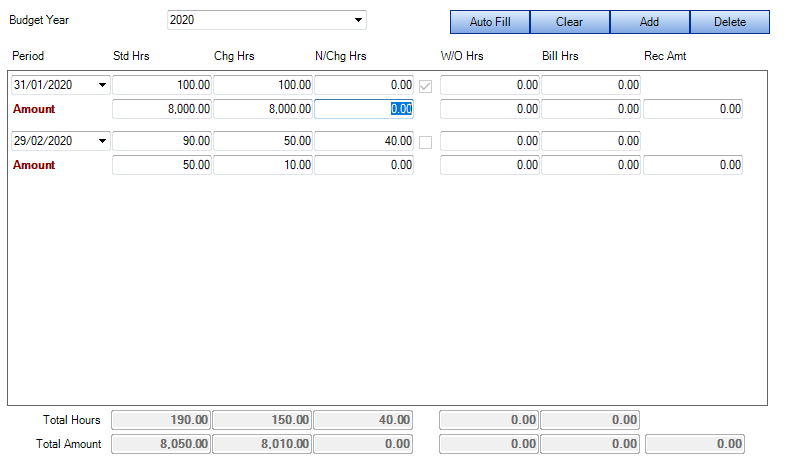Viewport: 790px width, 461px height.
Task: Select Total Hours Chg field showing 150.00
Action: (262, 420)
